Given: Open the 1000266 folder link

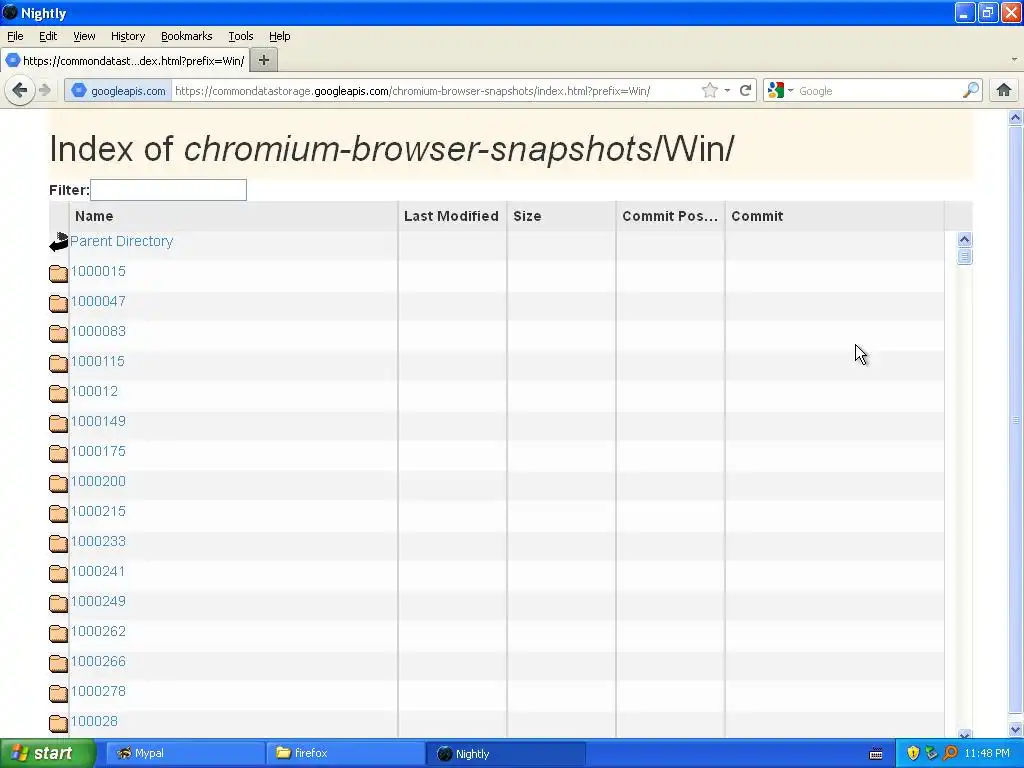Looking at the screenshot, I should (x=98, y=661).
